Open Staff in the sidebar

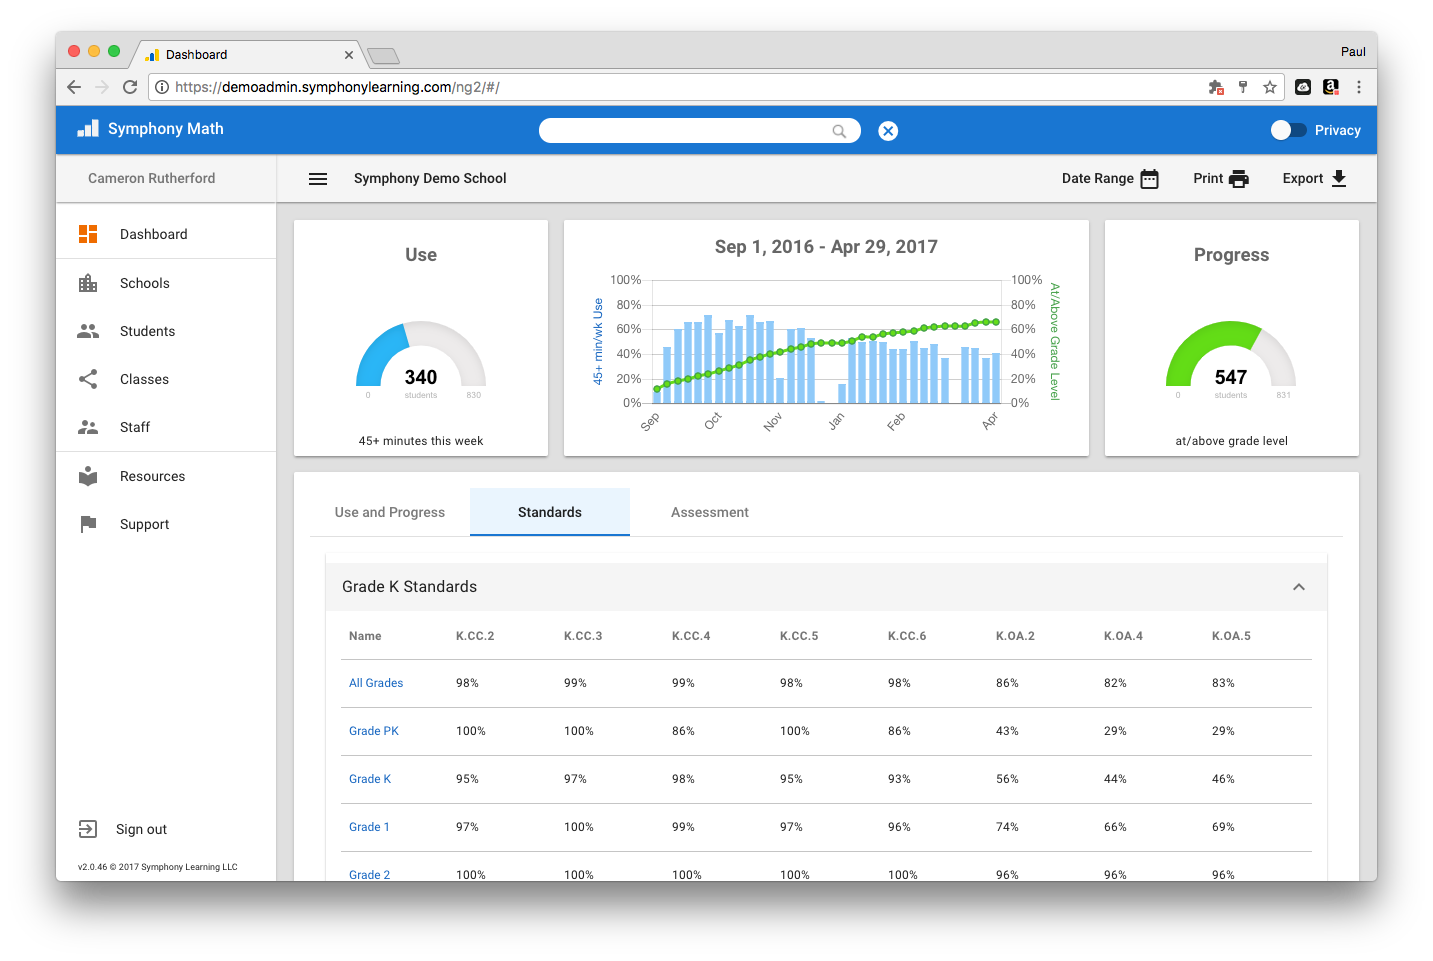[135, 427]
